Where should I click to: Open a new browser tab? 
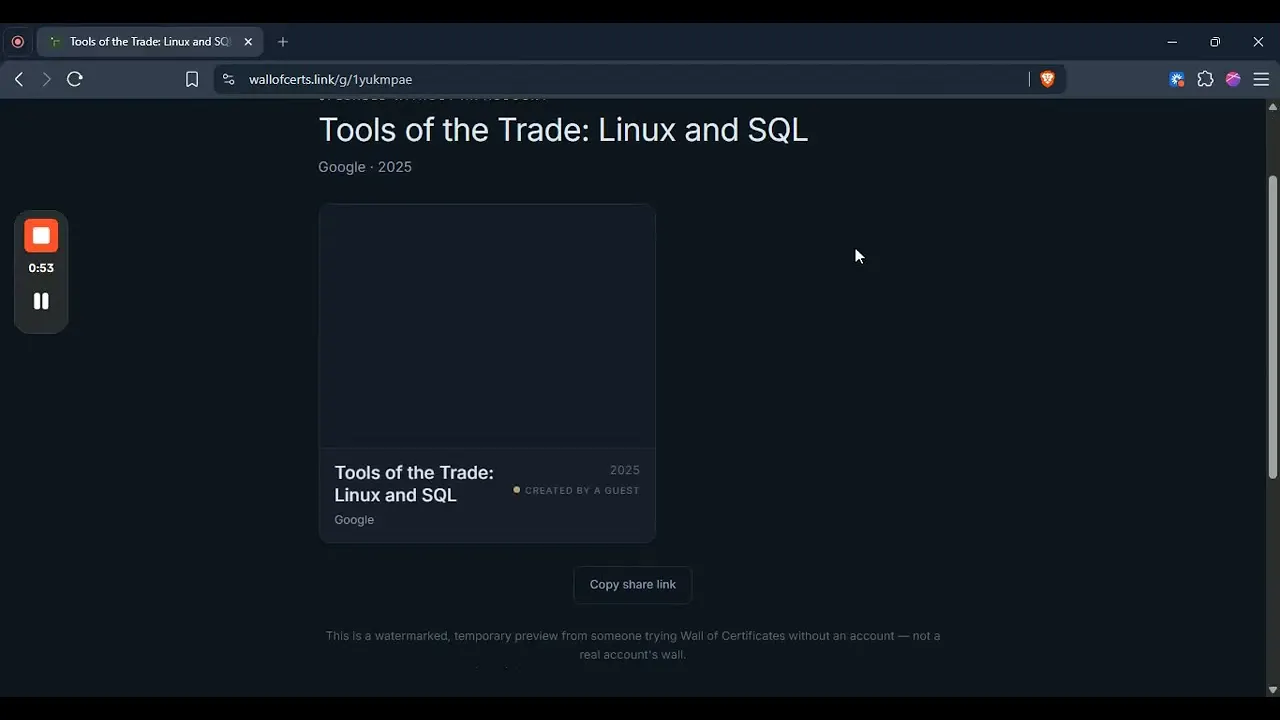[x=283, y=42]
